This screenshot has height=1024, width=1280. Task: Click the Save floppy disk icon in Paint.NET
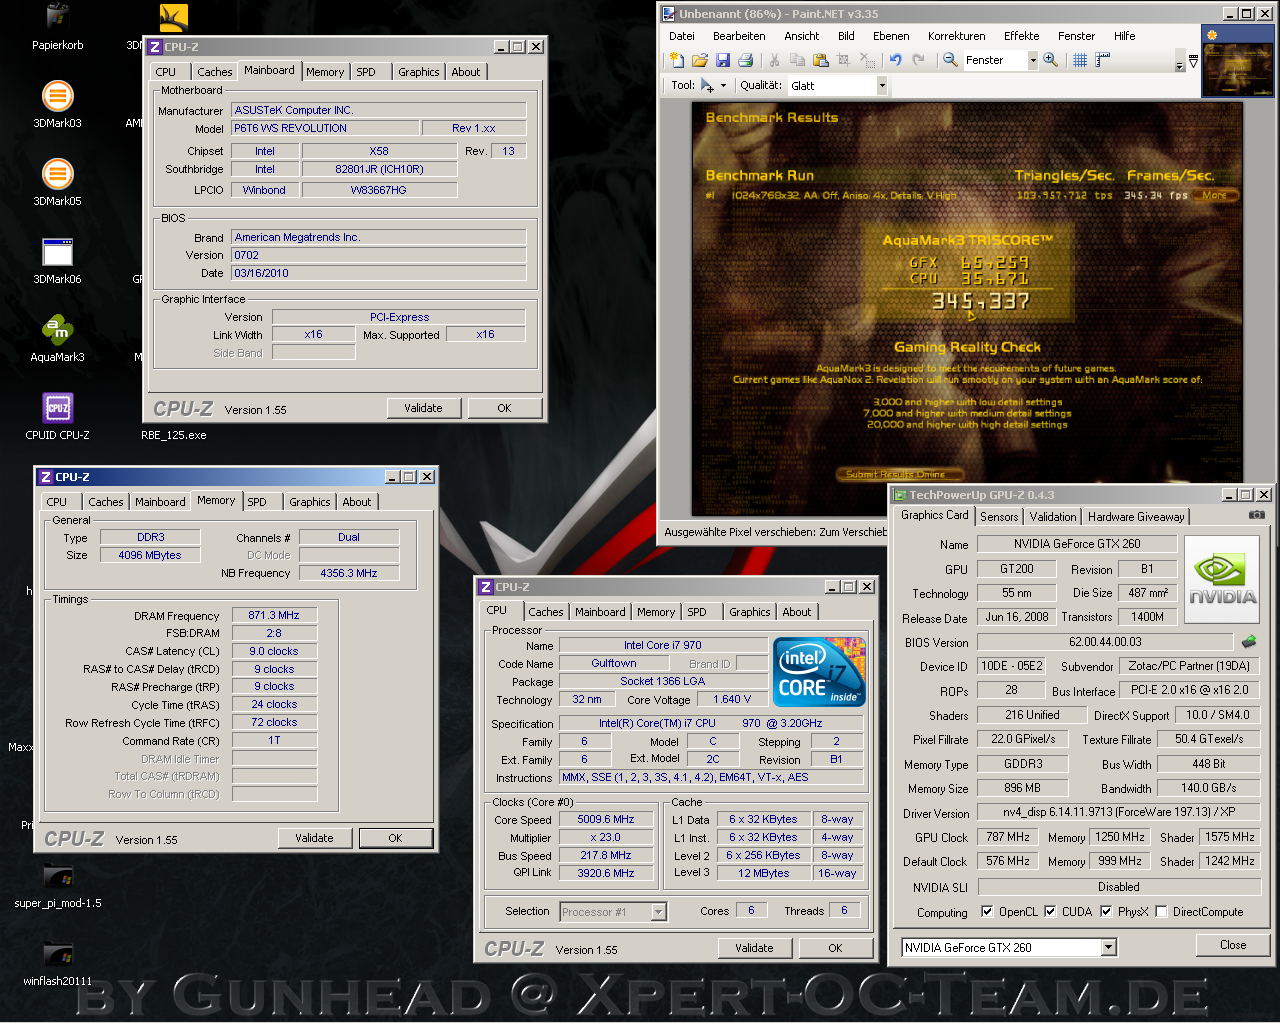723,60
